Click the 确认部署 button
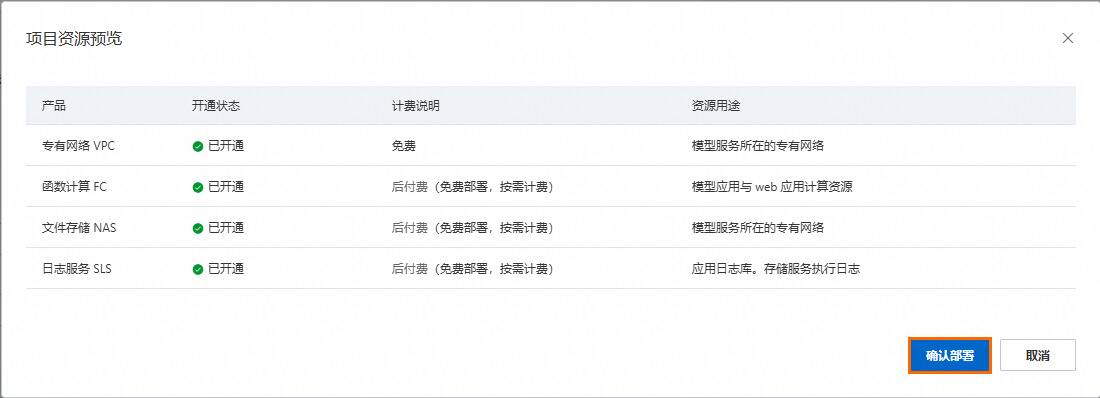This screenshot has height=398, width=1100. [950, 355]
